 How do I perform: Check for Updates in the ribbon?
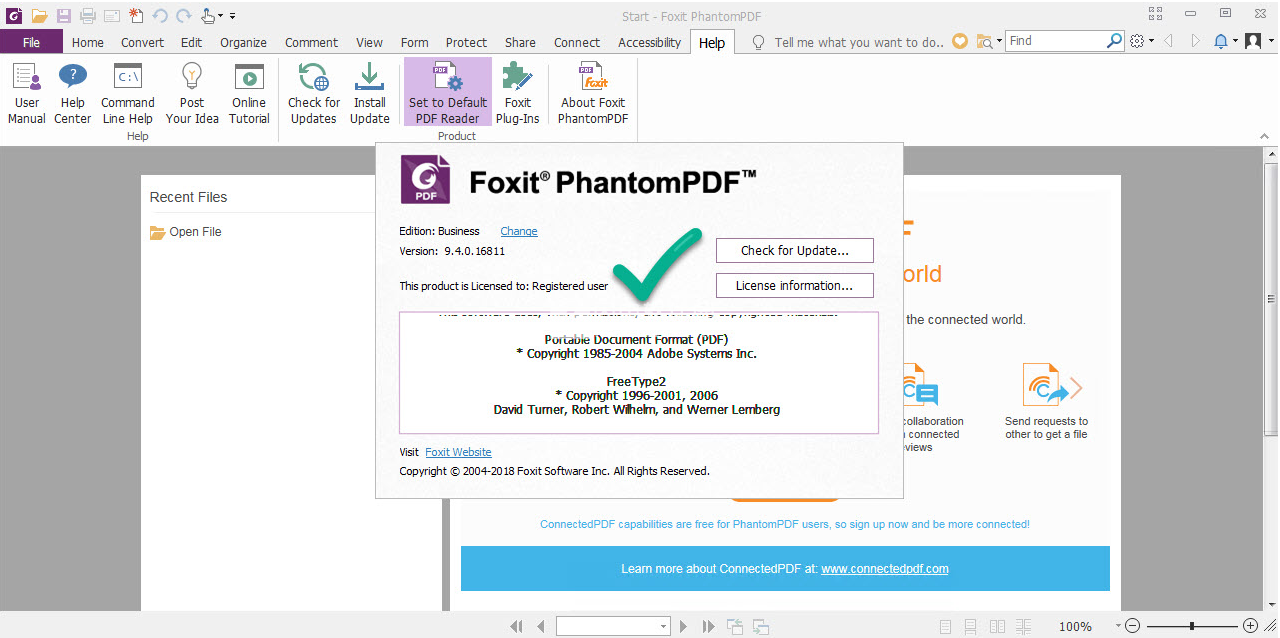point(314,93)
